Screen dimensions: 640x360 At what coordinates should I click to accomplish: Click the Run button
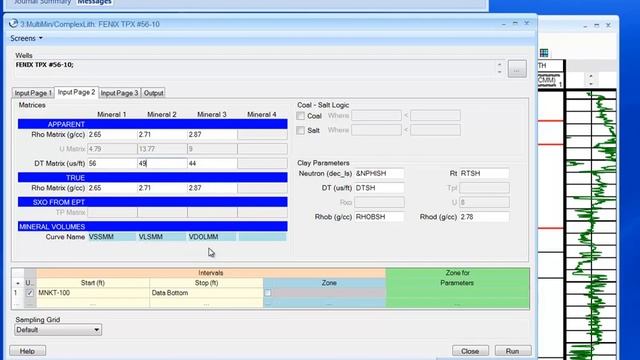[x=513, y=351]
